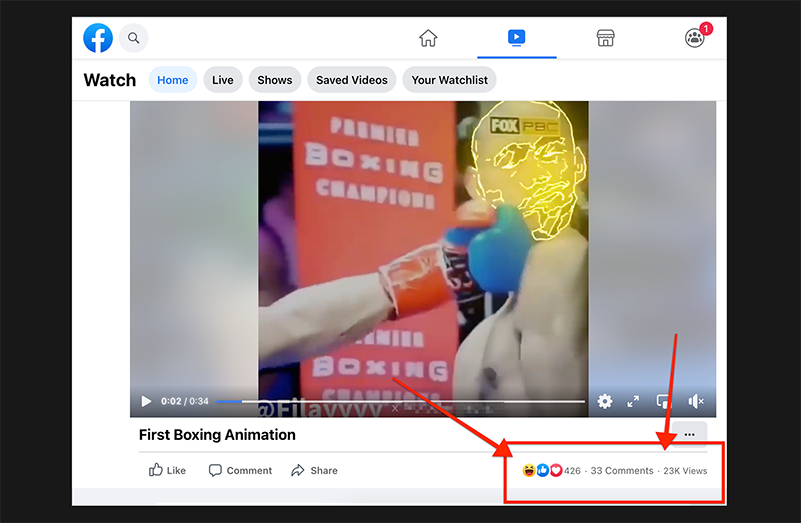This screenshot has height=523, width=801.
Task: Open the three-dots video options menu
Action: pos(689,435)
